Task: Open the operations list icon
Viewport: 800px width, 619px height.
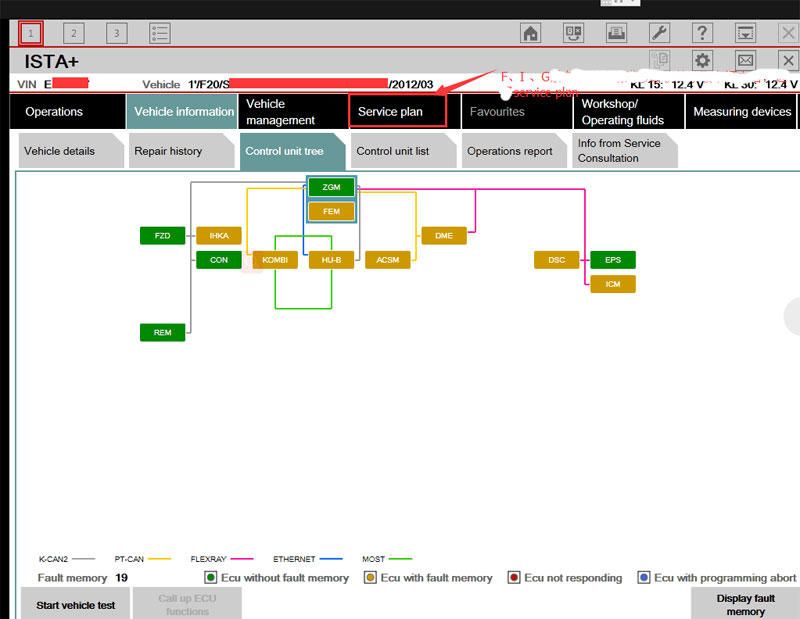Action: click(160, 33)
